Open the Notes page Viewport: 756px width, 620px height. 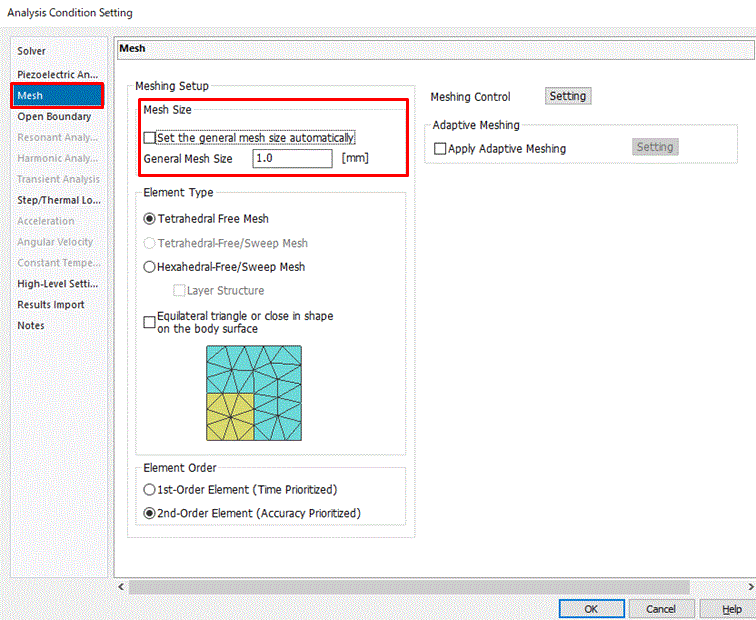click(x=31, y=325)
